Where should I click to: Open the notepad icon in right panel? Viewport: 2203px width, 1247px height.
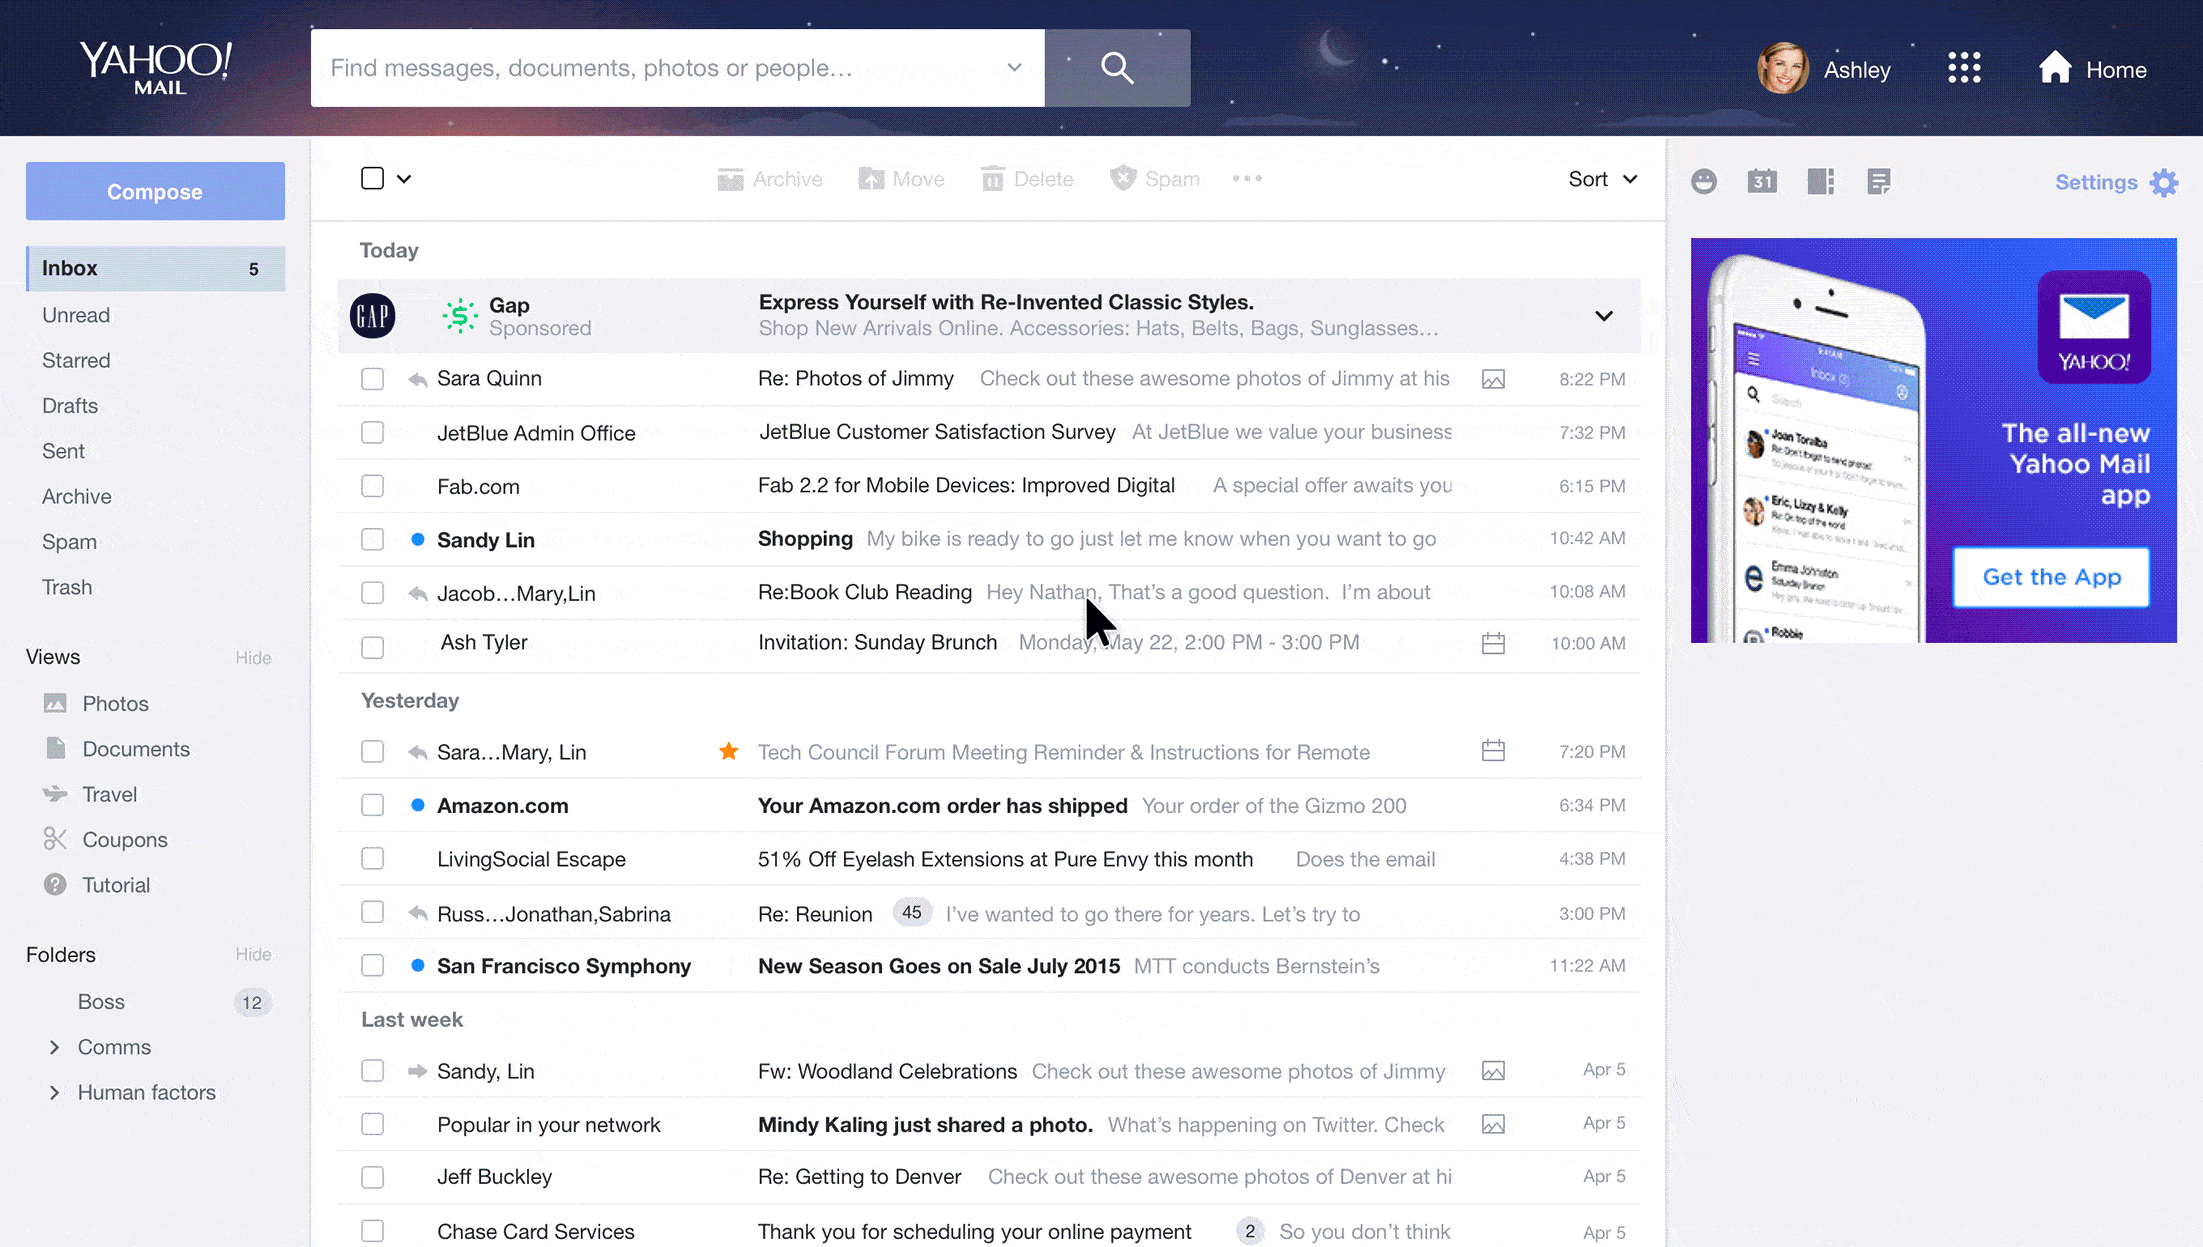pyautogui.click(x=1879, y=181)
